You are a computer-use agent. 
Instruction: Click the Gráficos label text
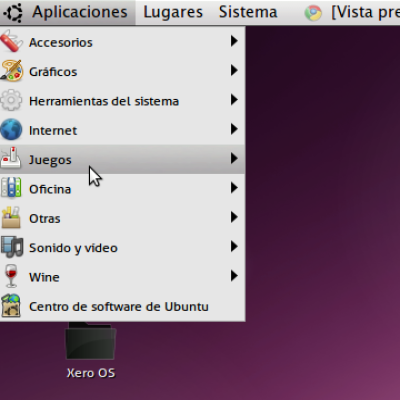click(x=53, y=72)
